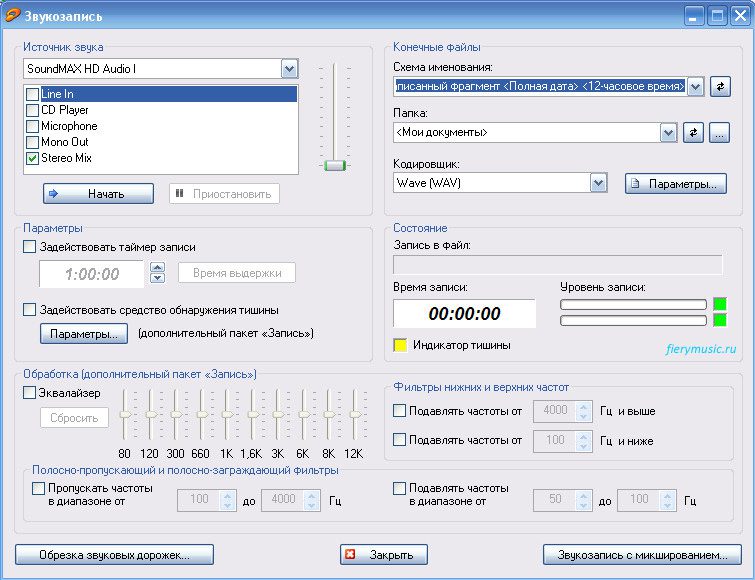Click the 300 Hz equalizer slider
The height and width of the screenshot is (580, 755).
[176, 414]
